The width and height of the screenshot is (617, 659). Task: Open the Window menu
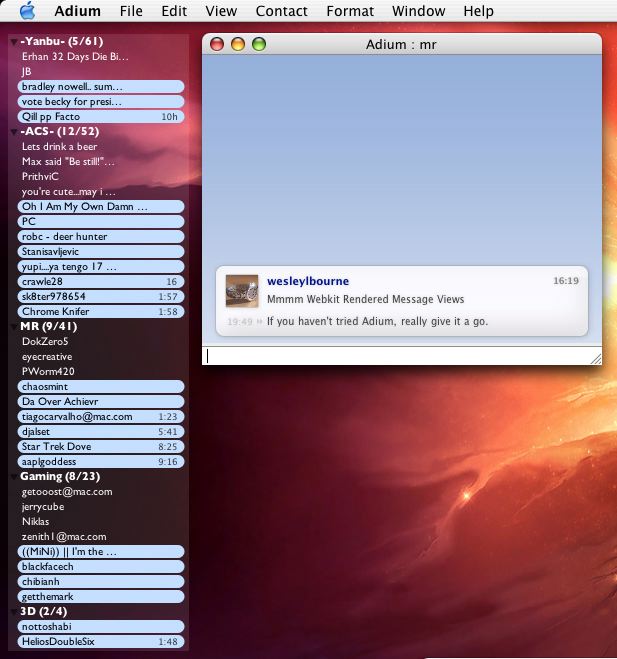pyautogui.click(x=418, y=11)
